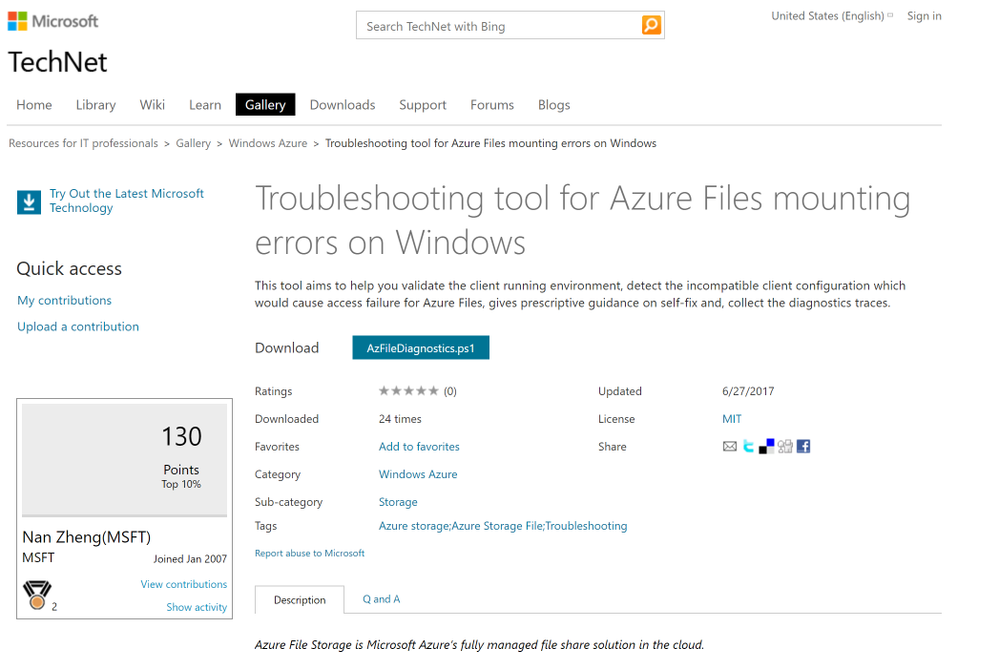Open the Azure storage tag
This screenshot has height=652, width=999.
coord(413,526)
